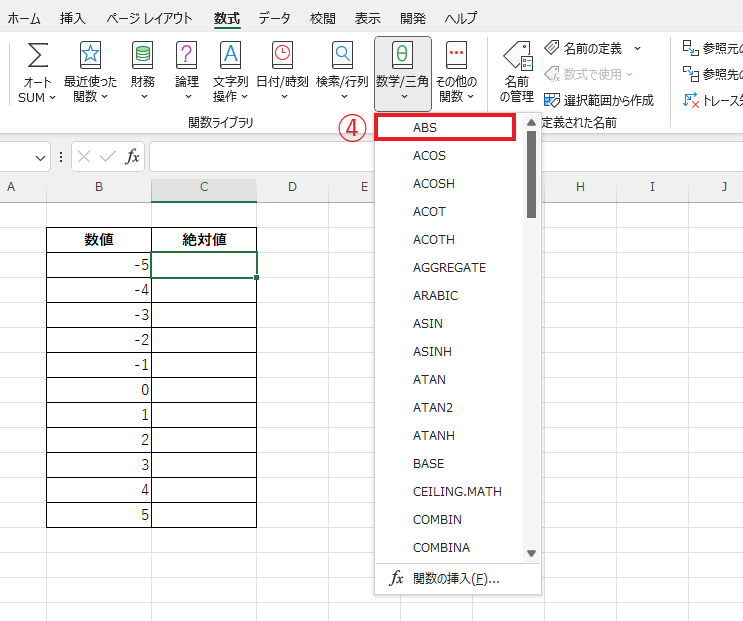This screenshot has width=743, height=621.
Task: Open the Lookup (検索/行列) functions icon
Action: (342, 56)
